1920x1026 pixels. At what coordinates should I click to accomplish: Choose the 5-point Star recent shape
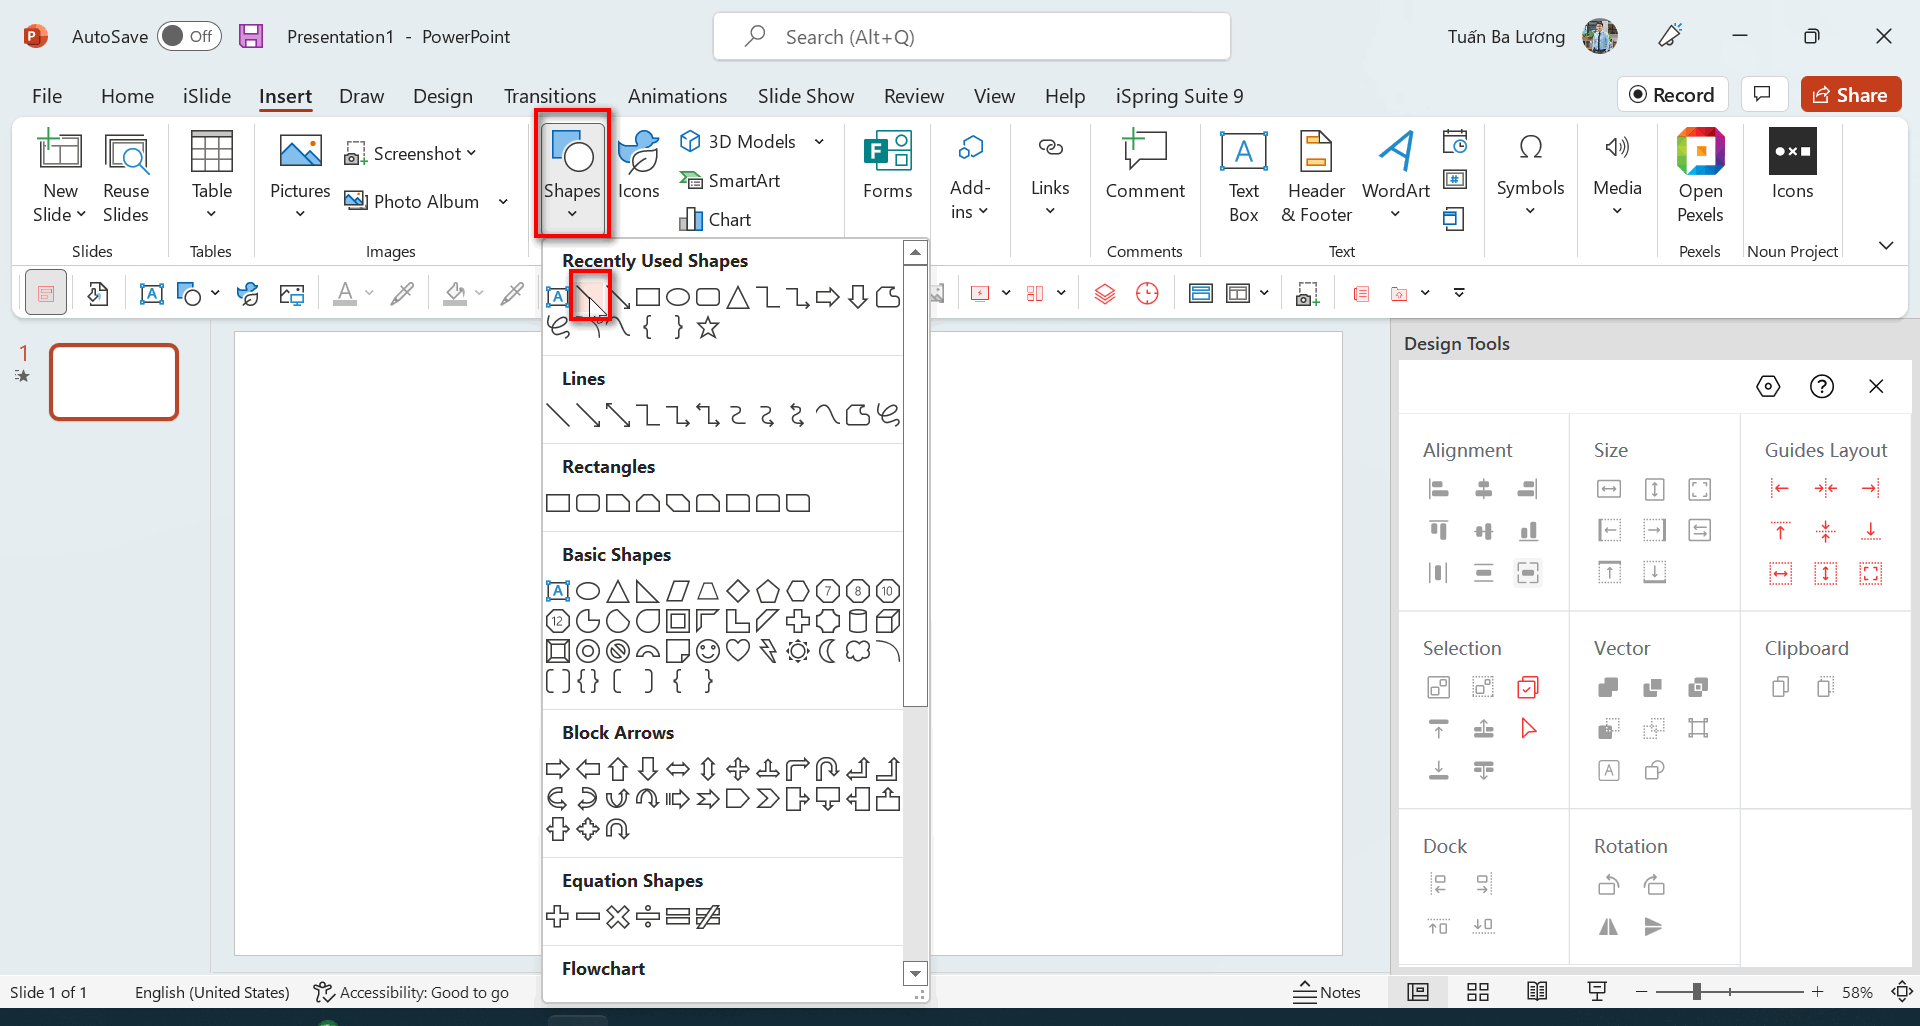708,327
